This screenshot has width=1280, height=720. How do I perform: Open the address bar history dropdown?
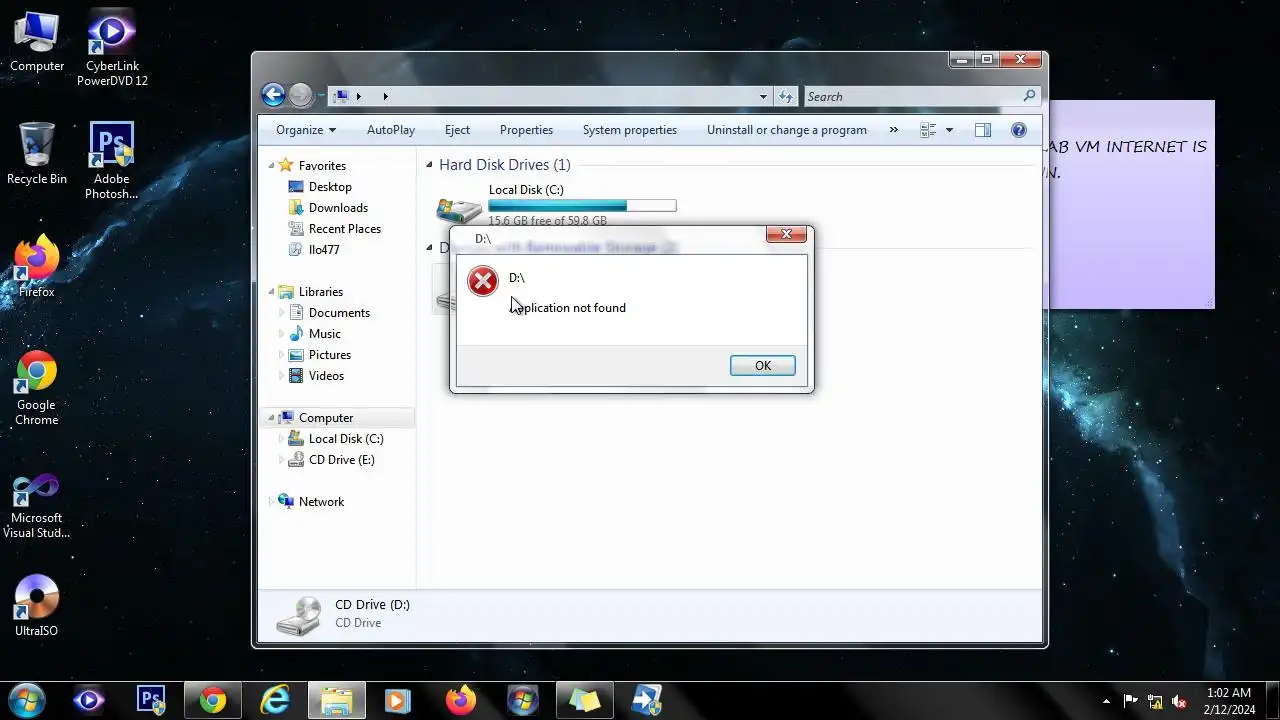pyautogui.click(x=763, y=97)
